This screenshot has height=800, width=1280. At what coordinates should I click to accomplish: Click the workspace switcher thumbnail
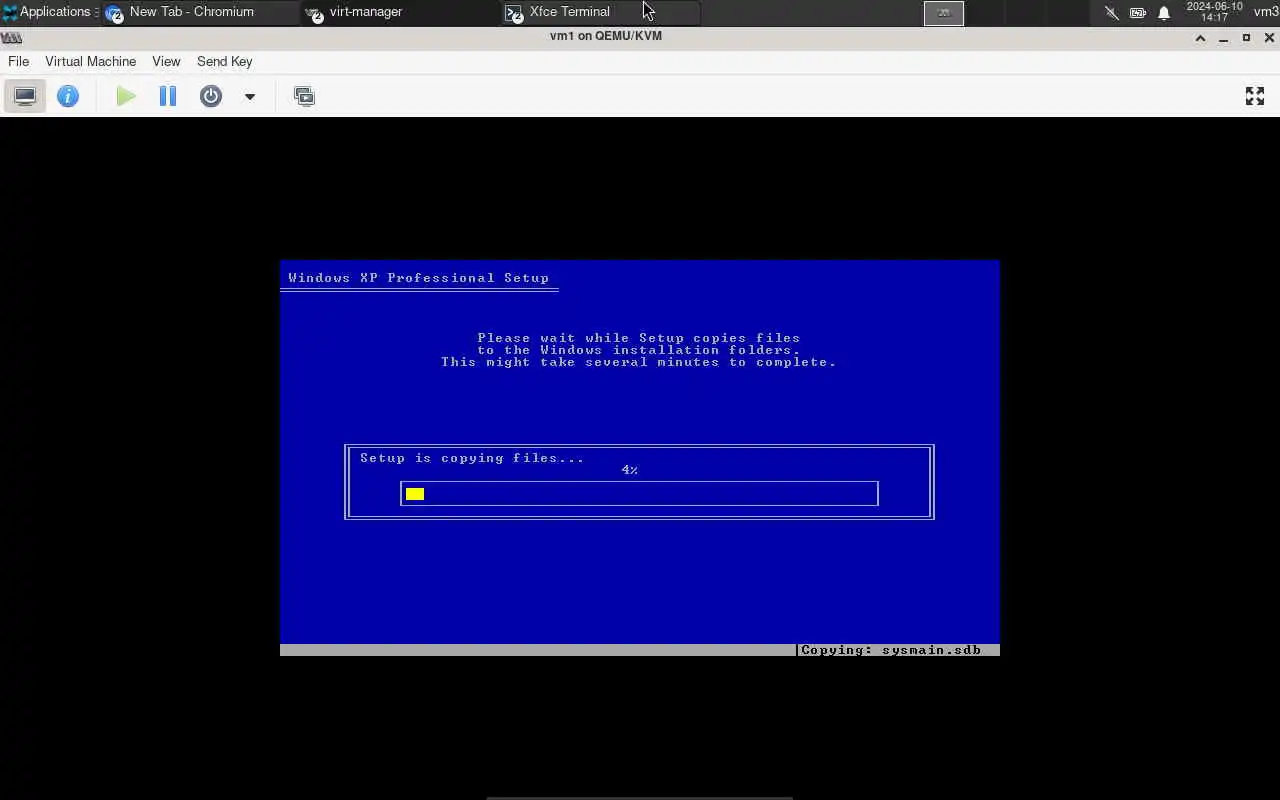(943, 12)
